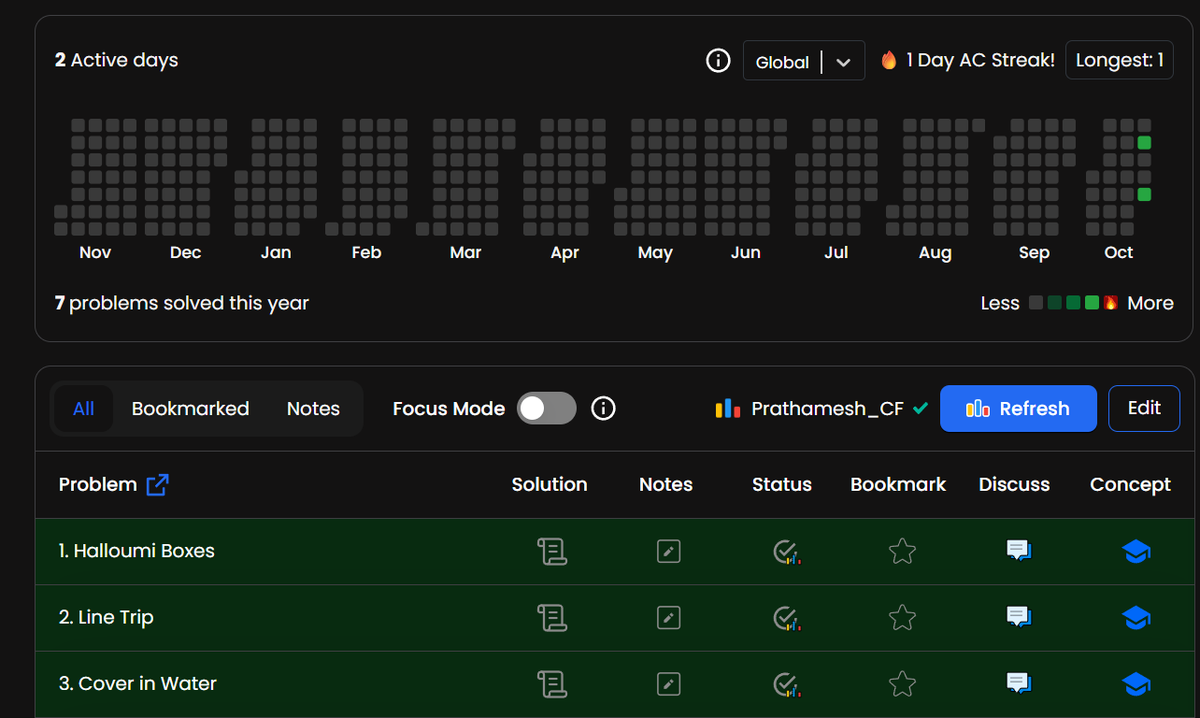
Task: Click the Discuss column header
Action: click(1014, 485)
